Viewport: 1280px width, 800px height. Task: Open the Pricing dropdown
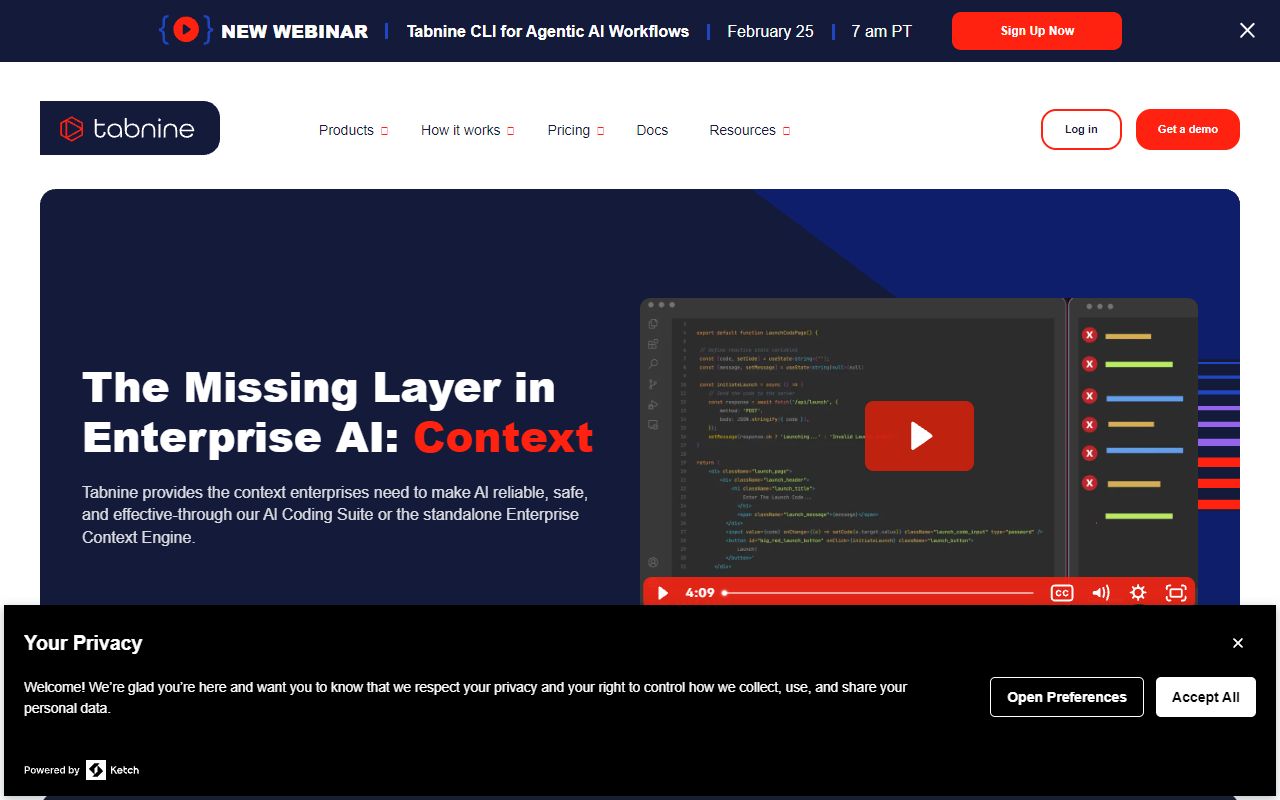tap(575, 130)
